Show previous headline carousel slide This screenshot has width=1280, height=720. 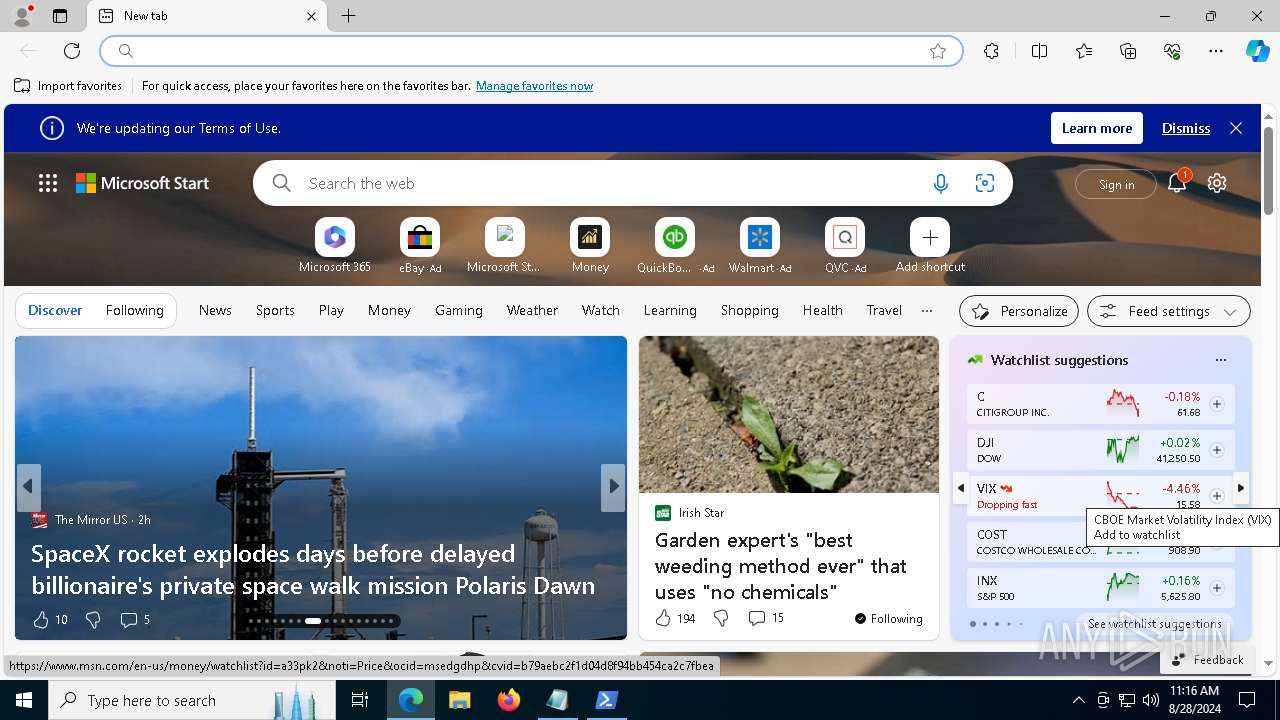coord(28,487)
